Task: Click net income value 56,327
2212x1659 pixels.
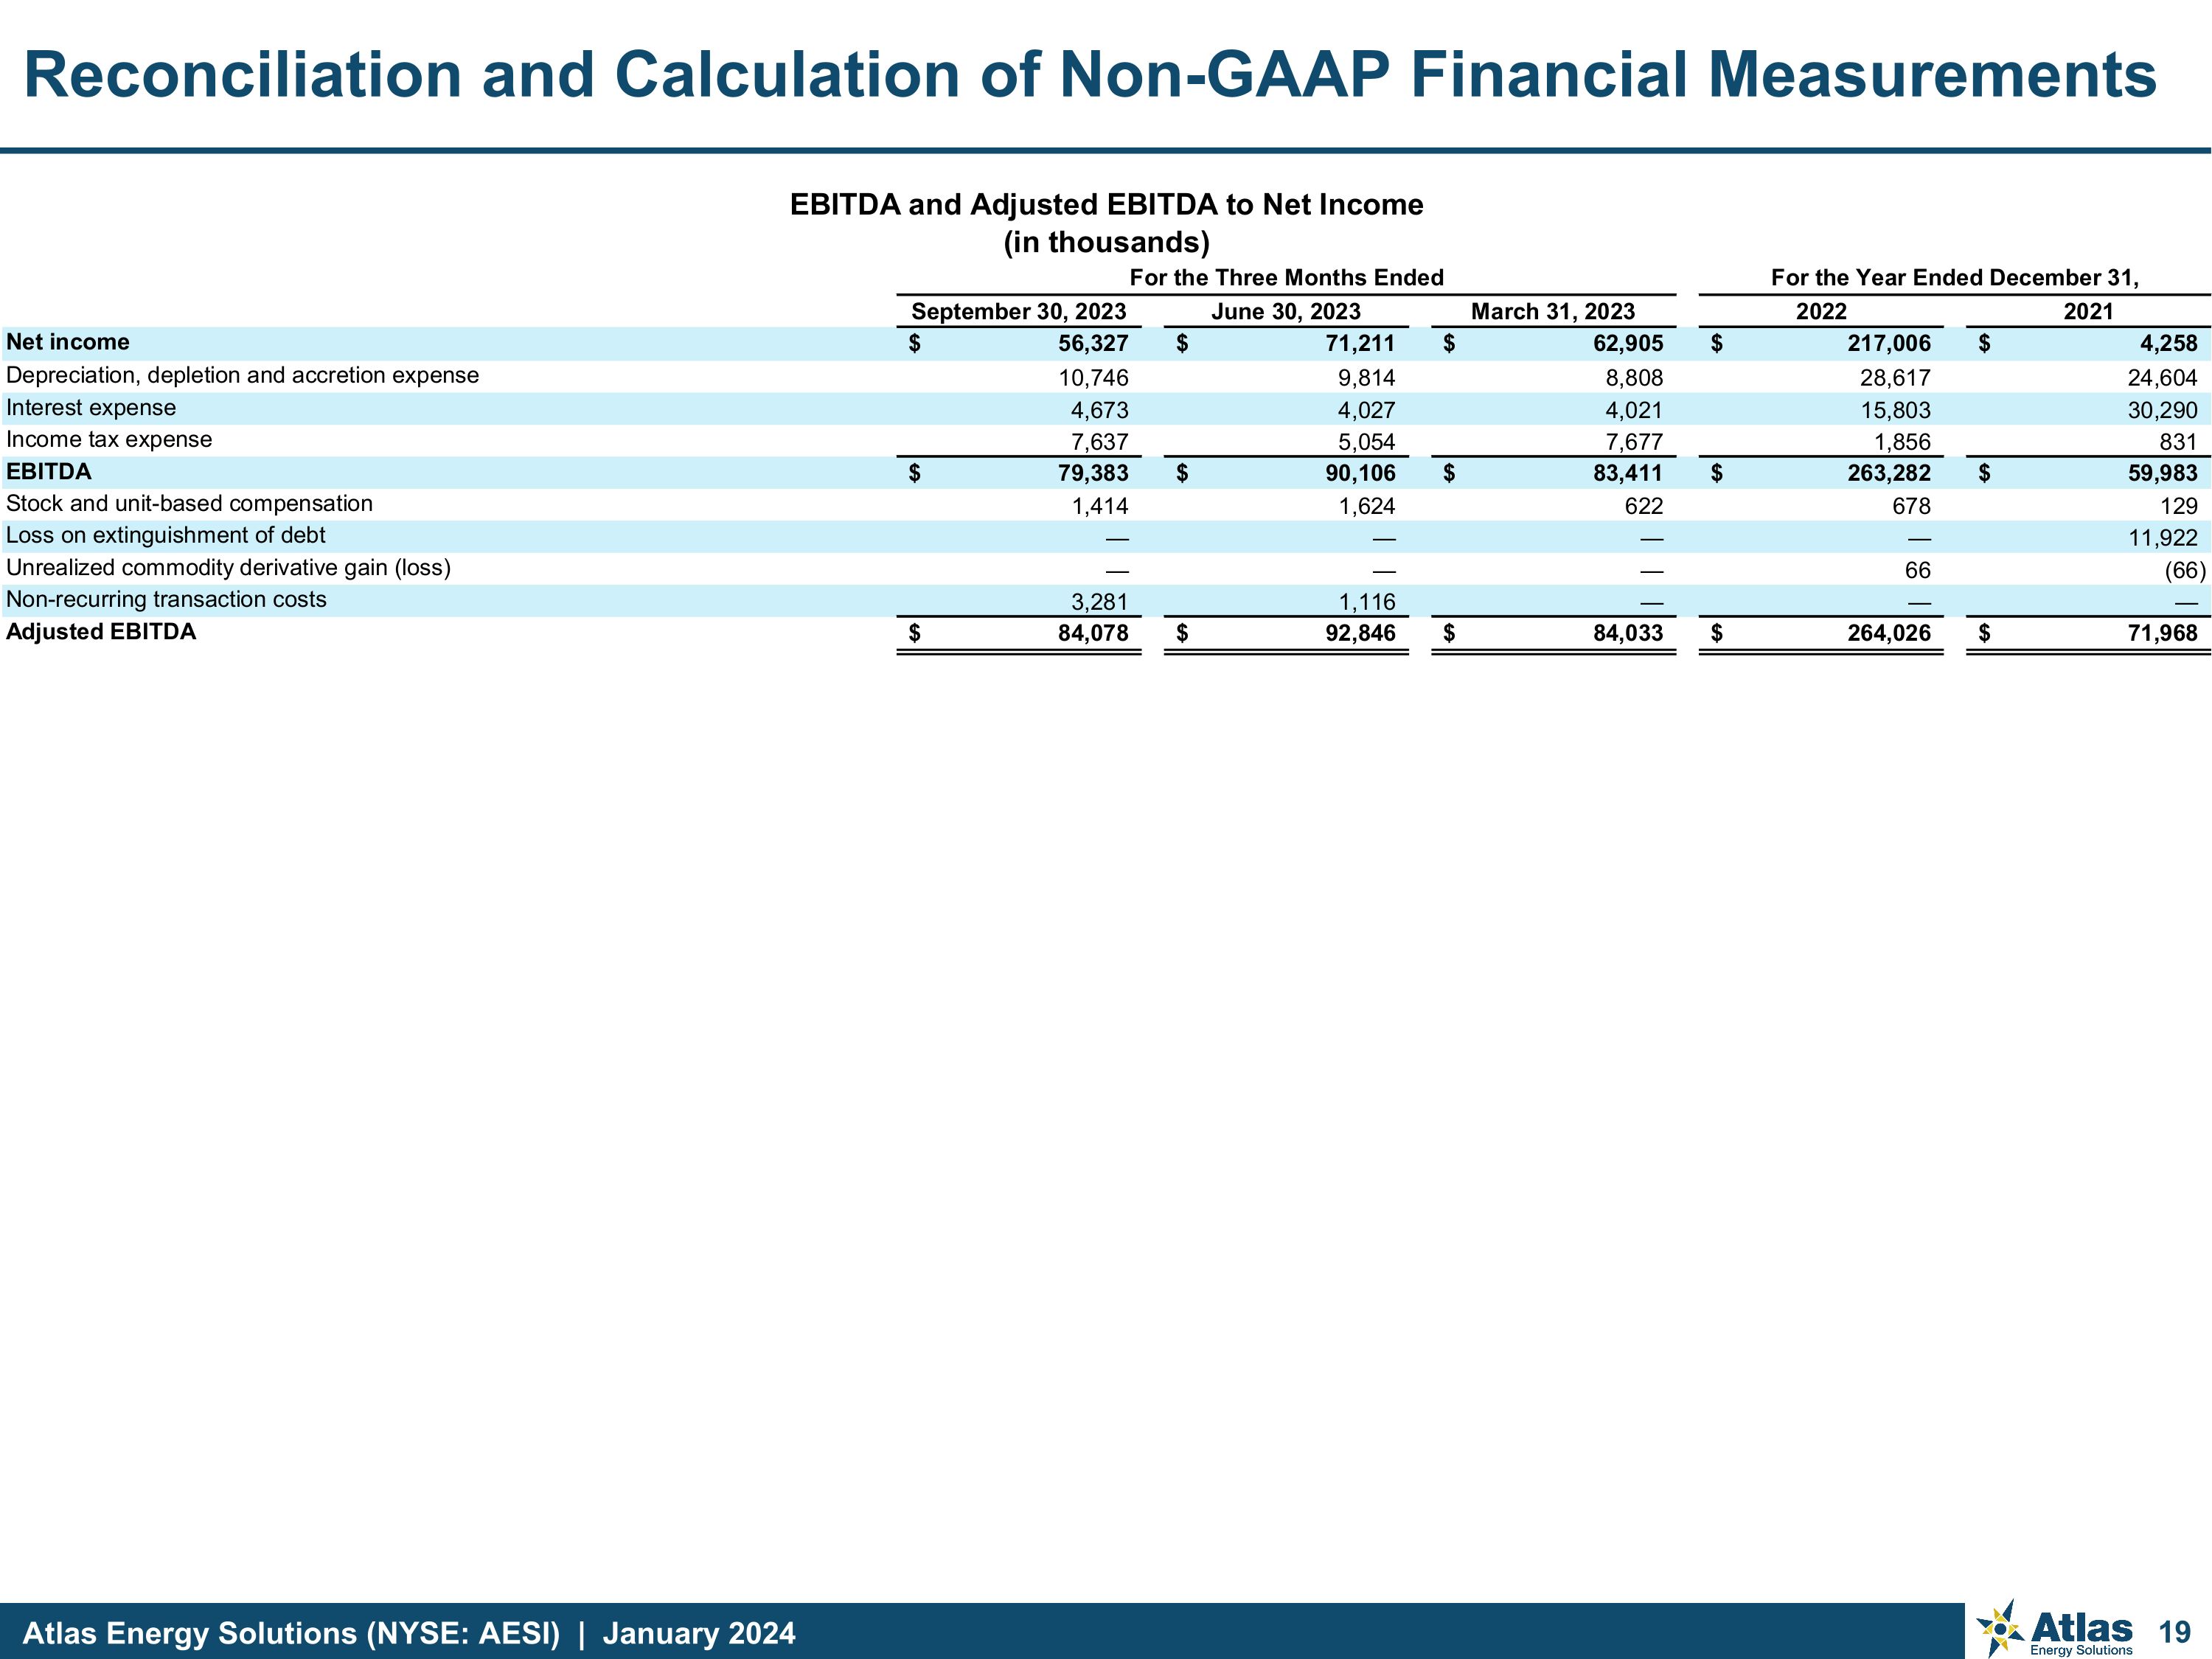Action: 1093,344
